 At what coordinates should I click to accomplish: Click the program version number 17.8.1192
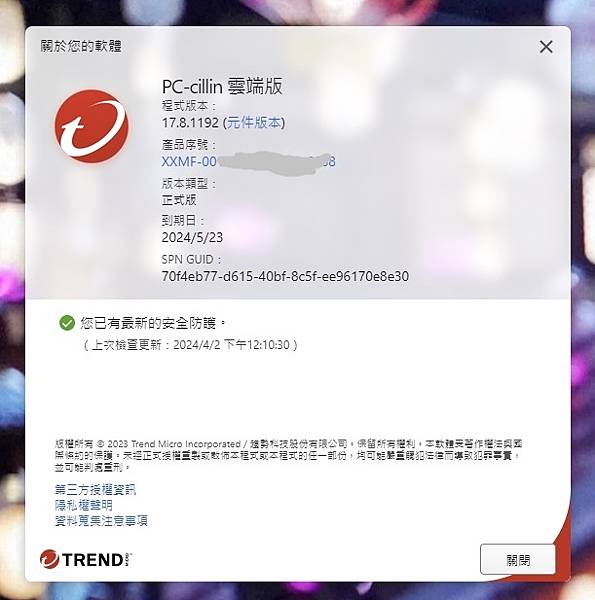point(190,122)
